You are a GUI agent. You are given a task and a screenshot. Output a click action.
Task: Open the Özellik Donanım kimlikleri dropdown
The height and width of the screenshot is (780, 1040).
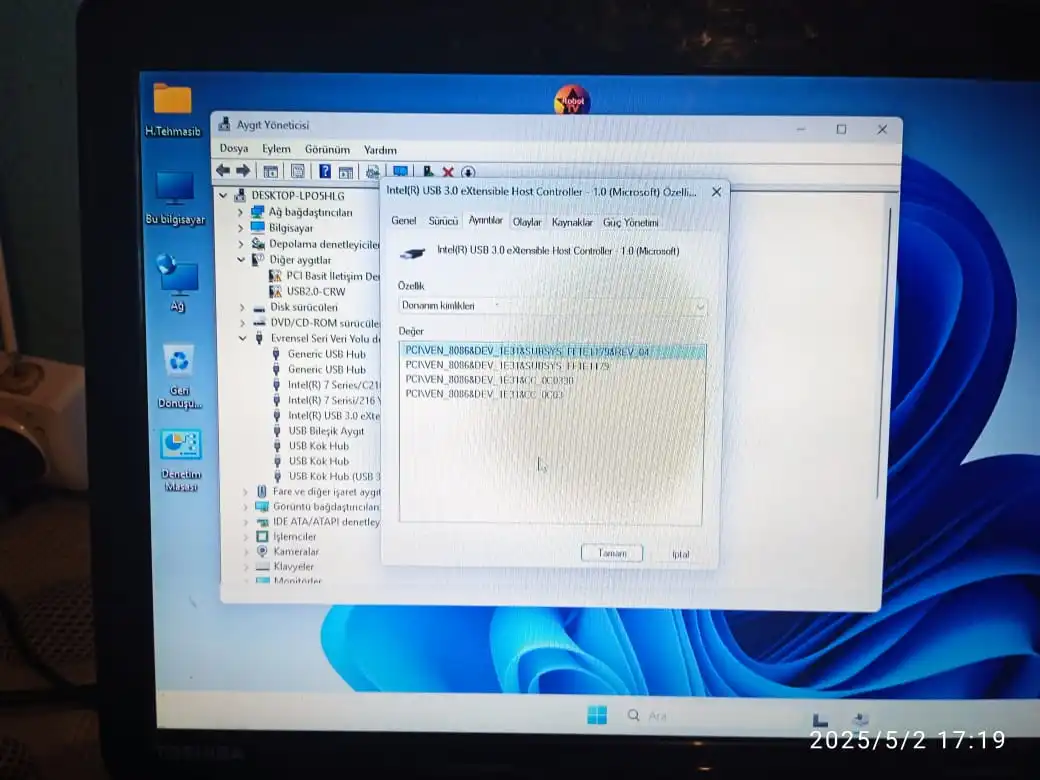point(552,306)
